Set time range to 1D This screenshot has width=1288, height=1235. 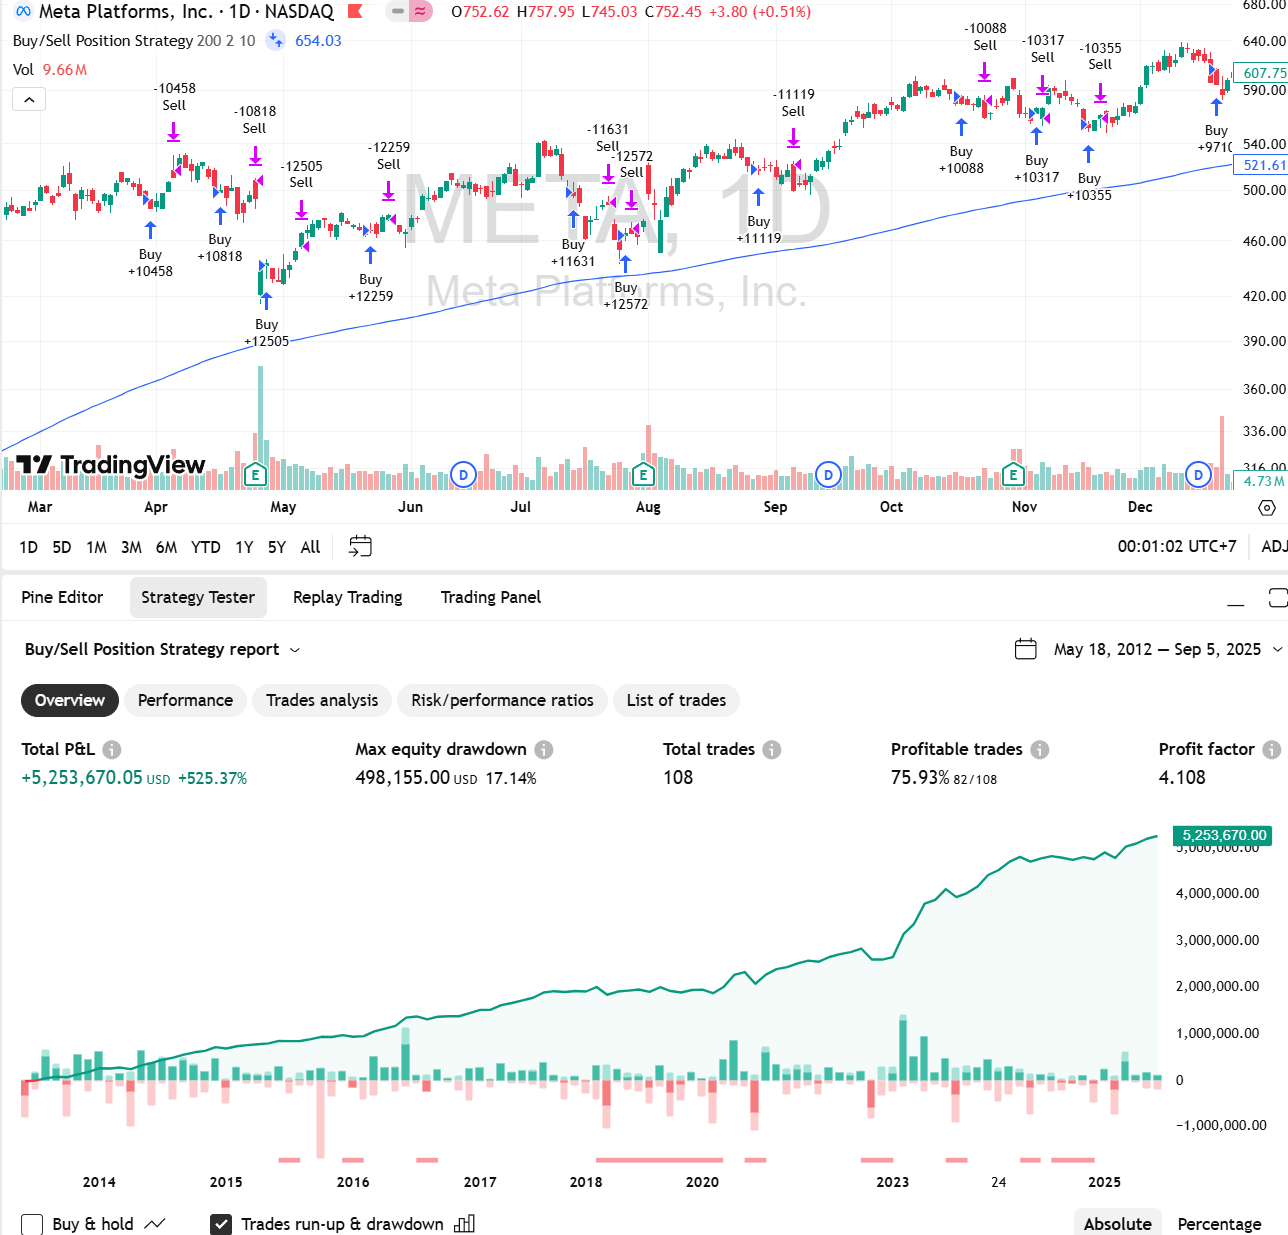29,547
